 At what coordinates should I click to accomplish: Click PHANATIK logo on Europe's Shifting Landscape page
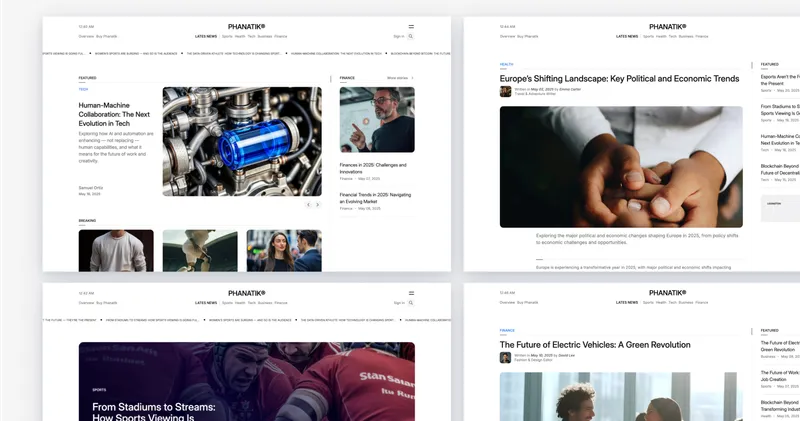pos(667,27)
